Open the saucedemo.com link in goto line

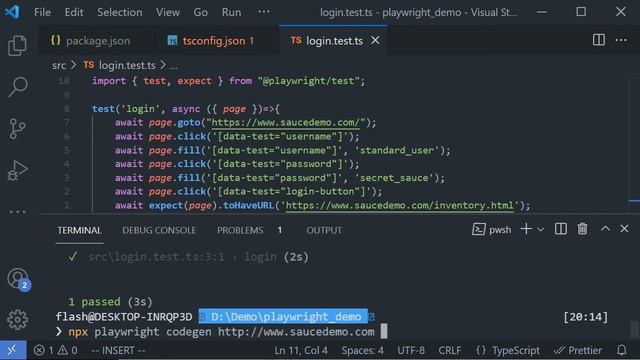tap(286, 122)
